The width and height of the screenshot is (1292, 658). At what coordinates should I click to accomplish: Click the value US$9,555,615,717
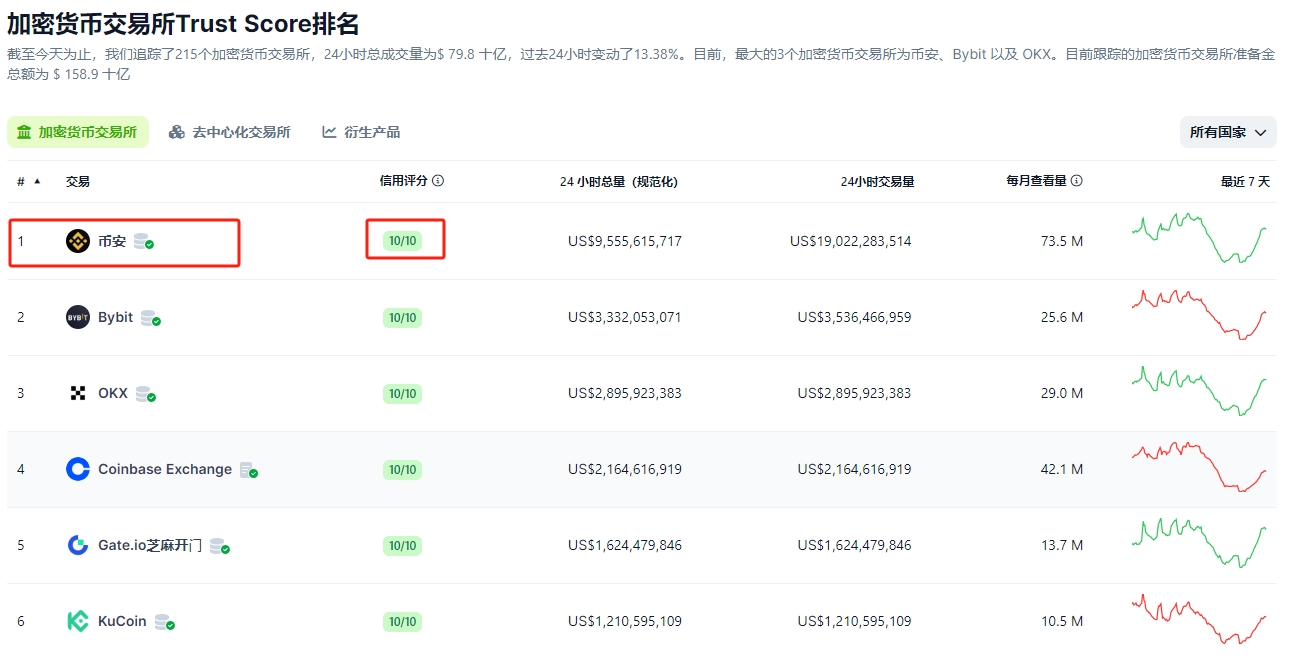coord(625,241)
